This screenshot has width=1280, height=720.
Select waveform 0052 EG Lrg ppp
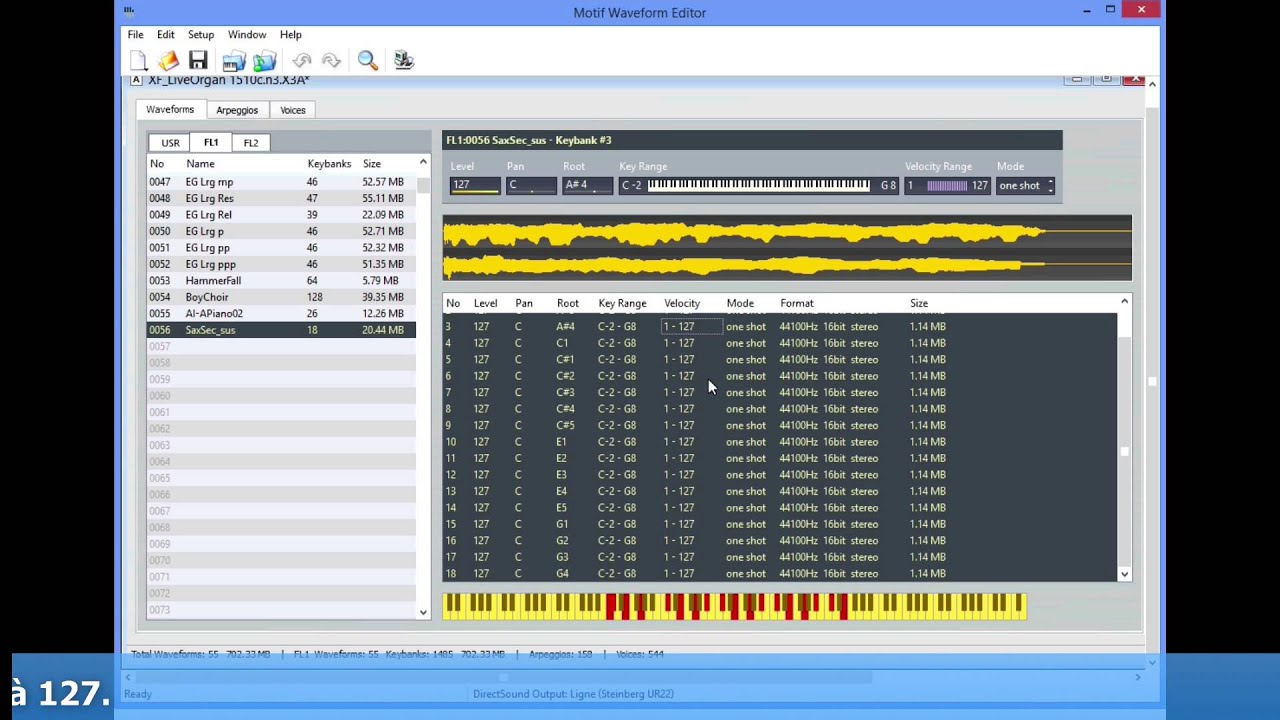(281, 264)
